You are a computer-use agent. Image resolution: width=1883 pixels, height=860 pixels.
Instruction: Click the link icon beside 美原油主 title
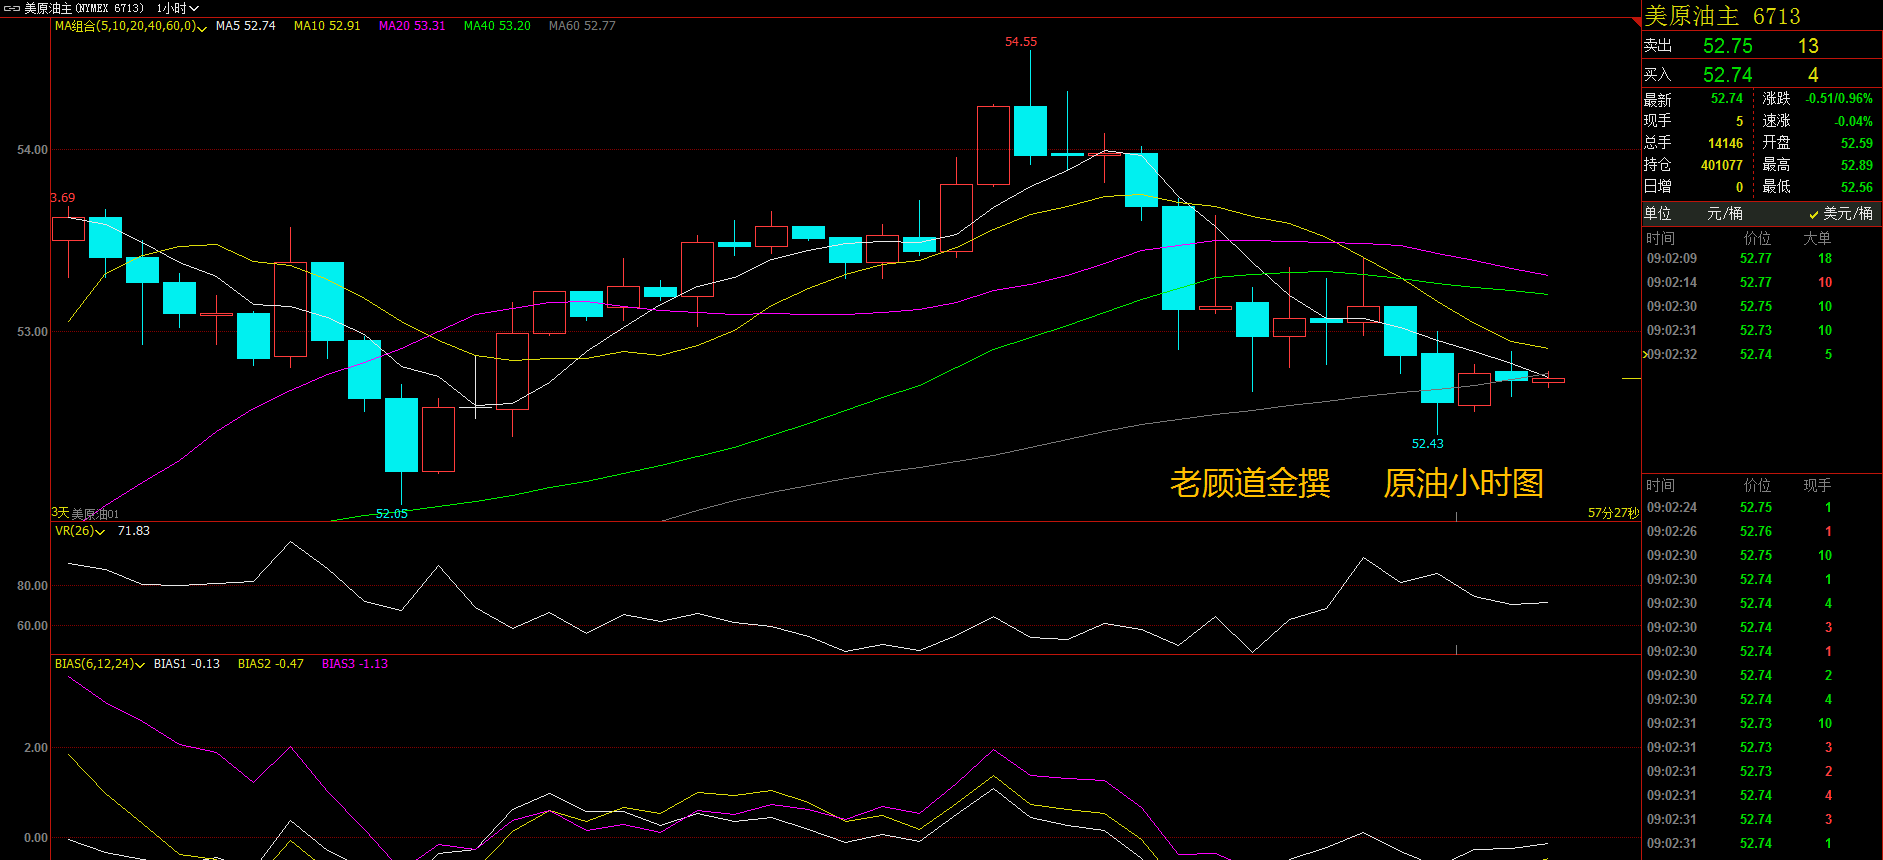pos(12,8)
